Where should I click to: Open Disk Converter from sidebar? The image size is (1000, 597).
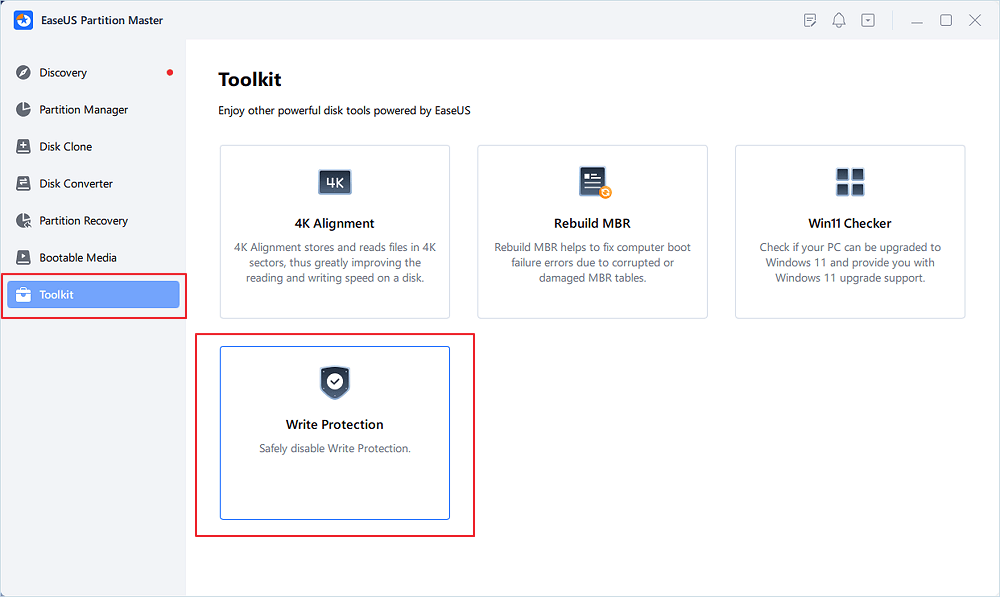76,184
